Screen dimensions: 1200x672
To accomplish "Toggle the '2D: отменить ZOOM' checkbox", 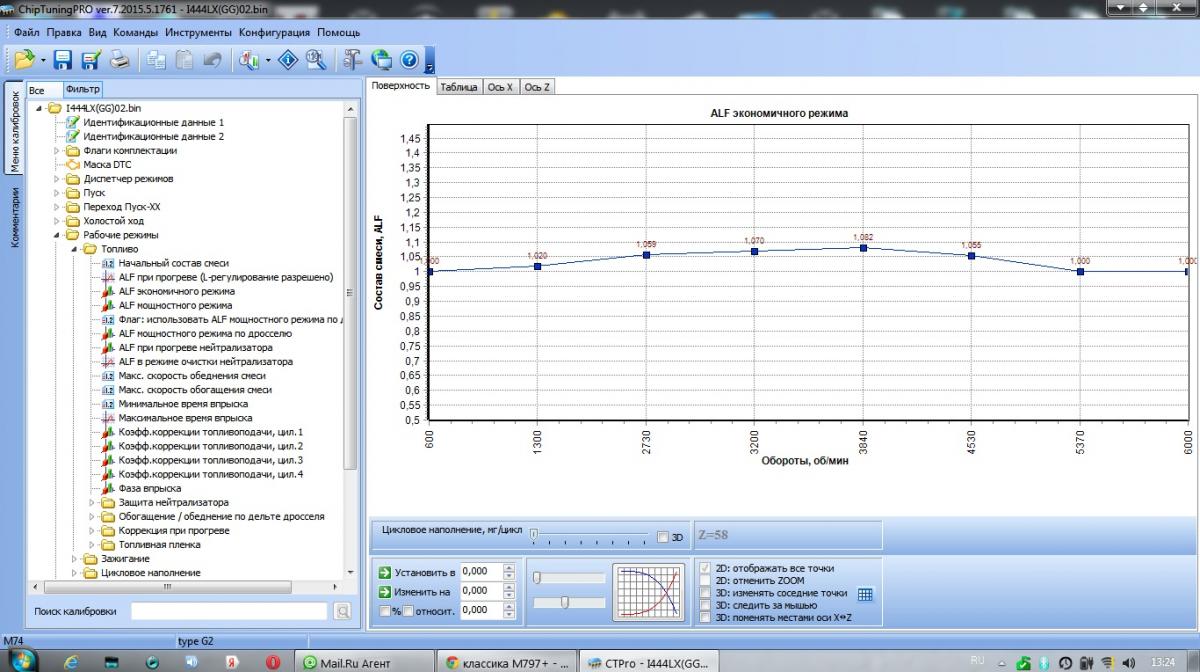I will point(707,581).
